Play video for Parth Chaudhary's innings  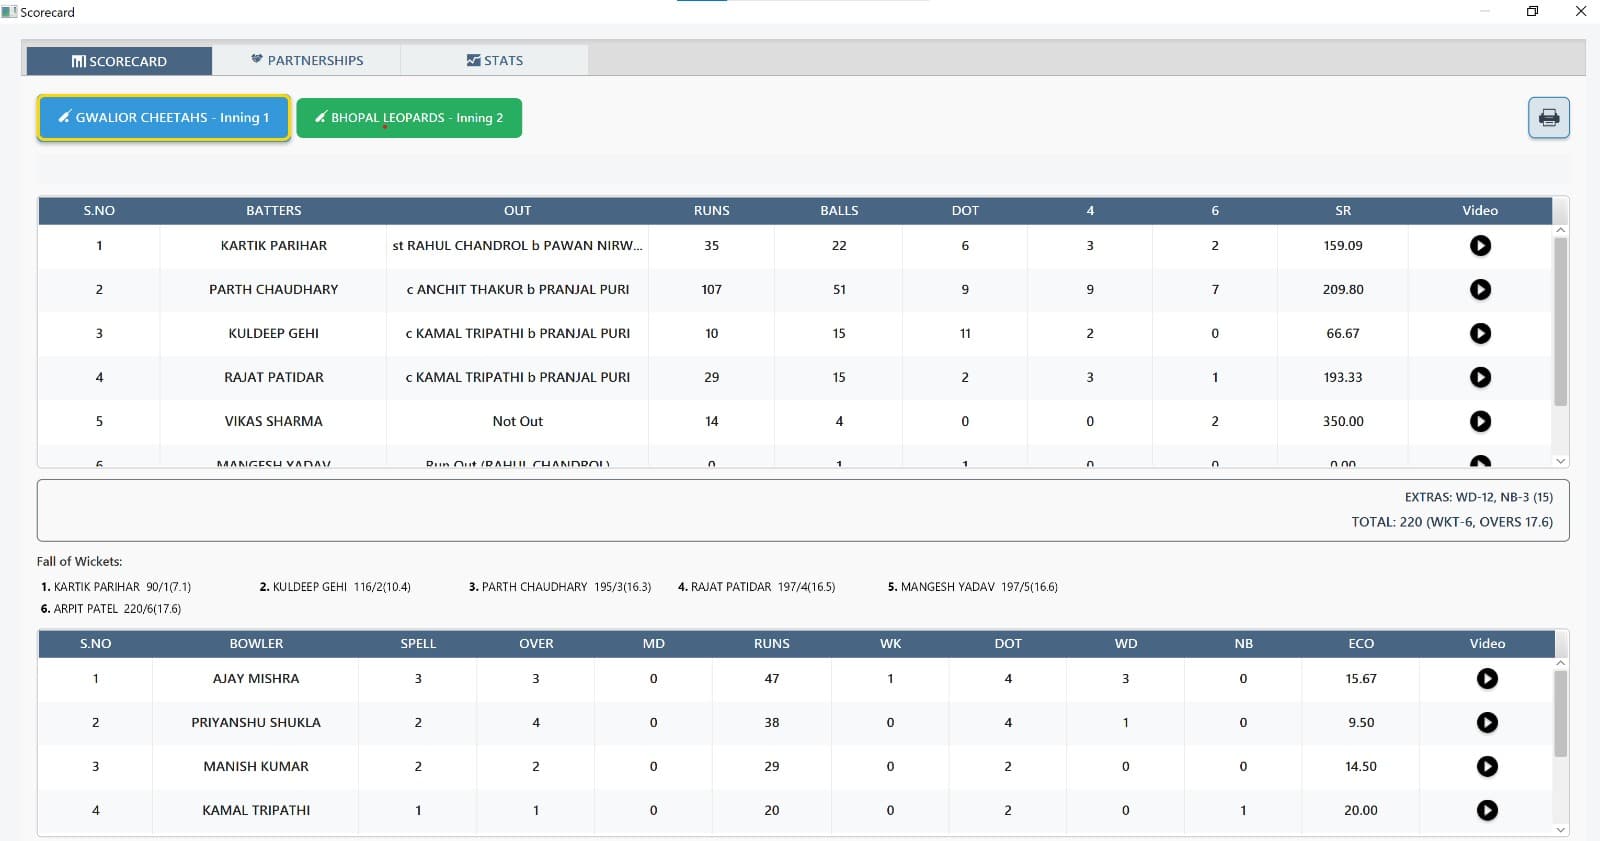1480,289
